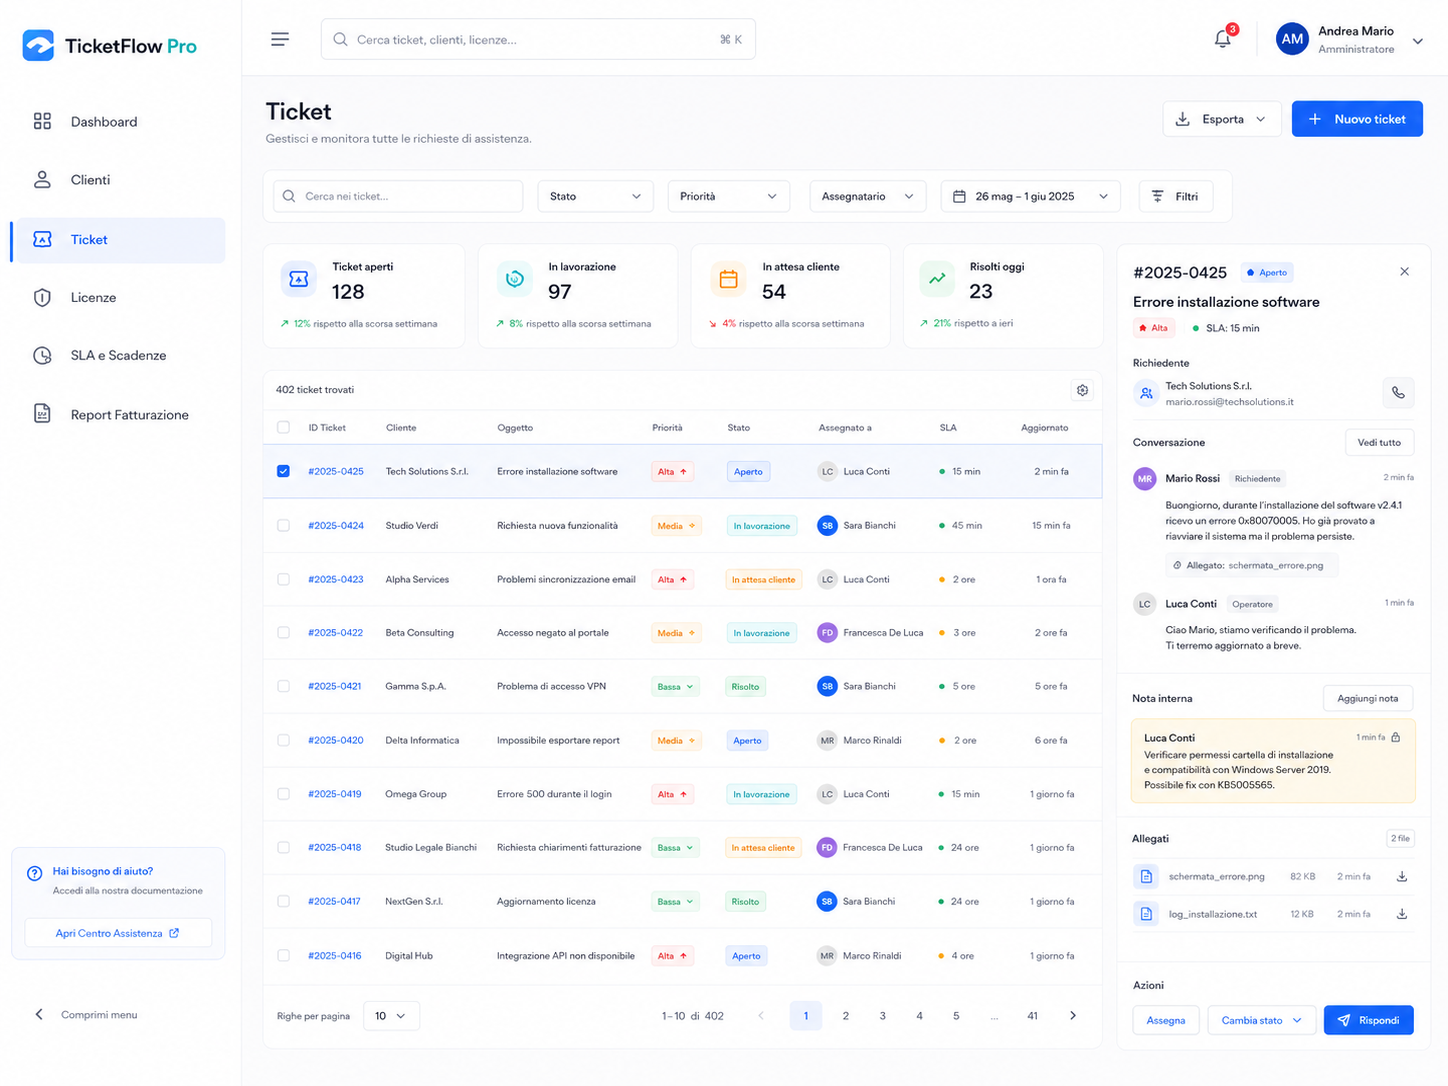The height and width of the screenshot is (1086, 1448).
Task: Toggle the hamburger menu icon
Action: [x=280, y=39]
